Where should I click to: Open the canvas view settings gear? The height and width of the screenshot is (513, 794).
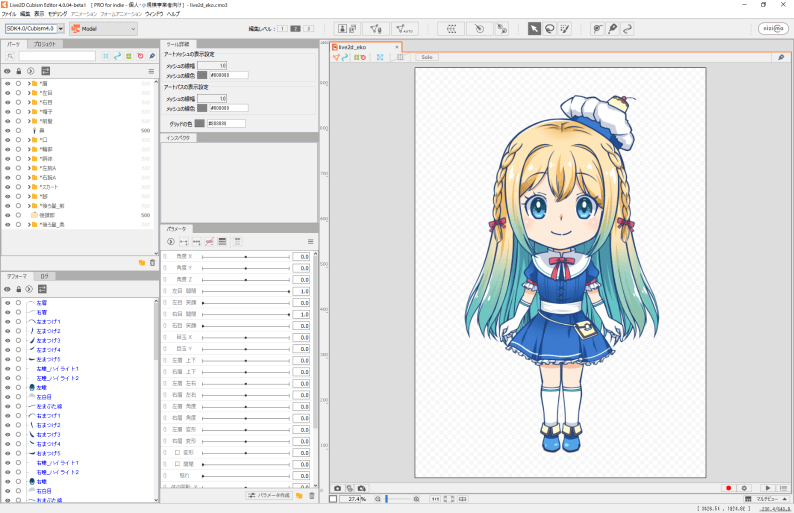click(744, 488)
